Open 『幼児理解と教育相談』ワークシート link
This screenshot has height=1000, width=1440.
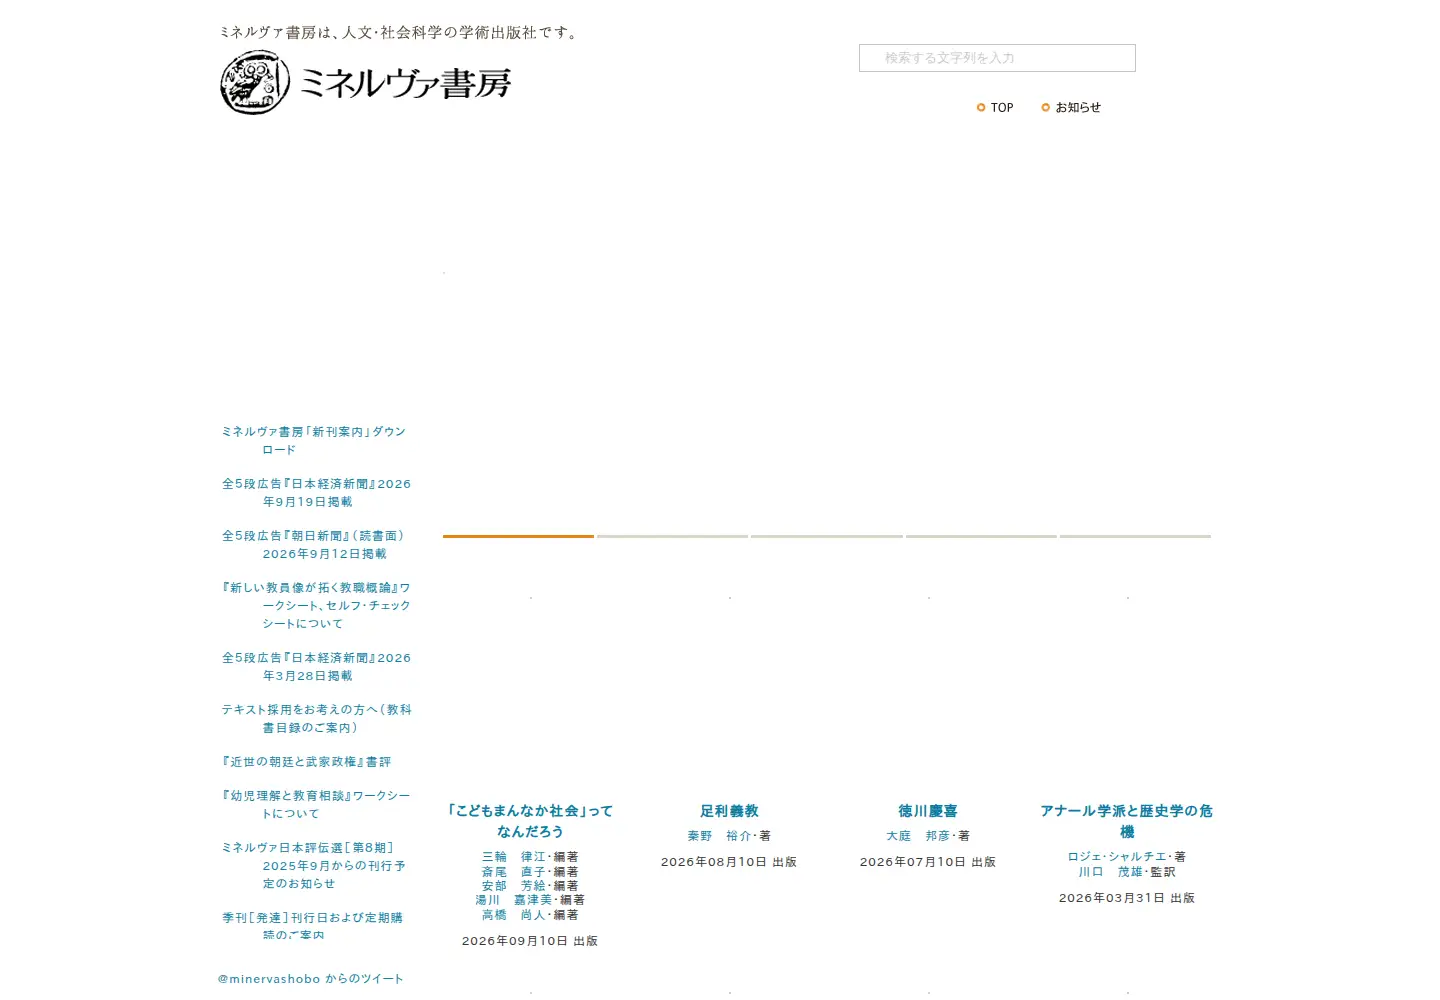pos(316,805)
